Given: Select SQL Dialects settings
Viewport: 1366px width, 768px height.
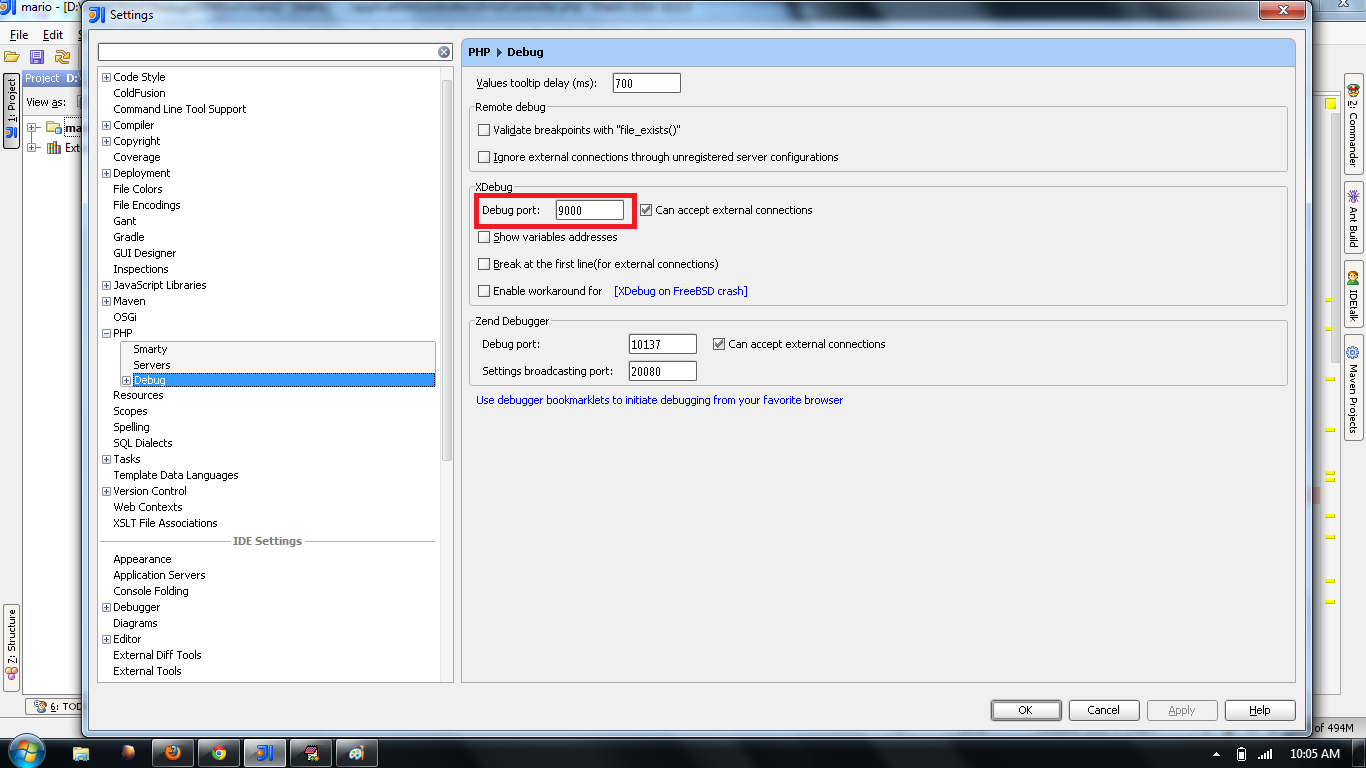Looking at the screenshot, I should [143, 443].
